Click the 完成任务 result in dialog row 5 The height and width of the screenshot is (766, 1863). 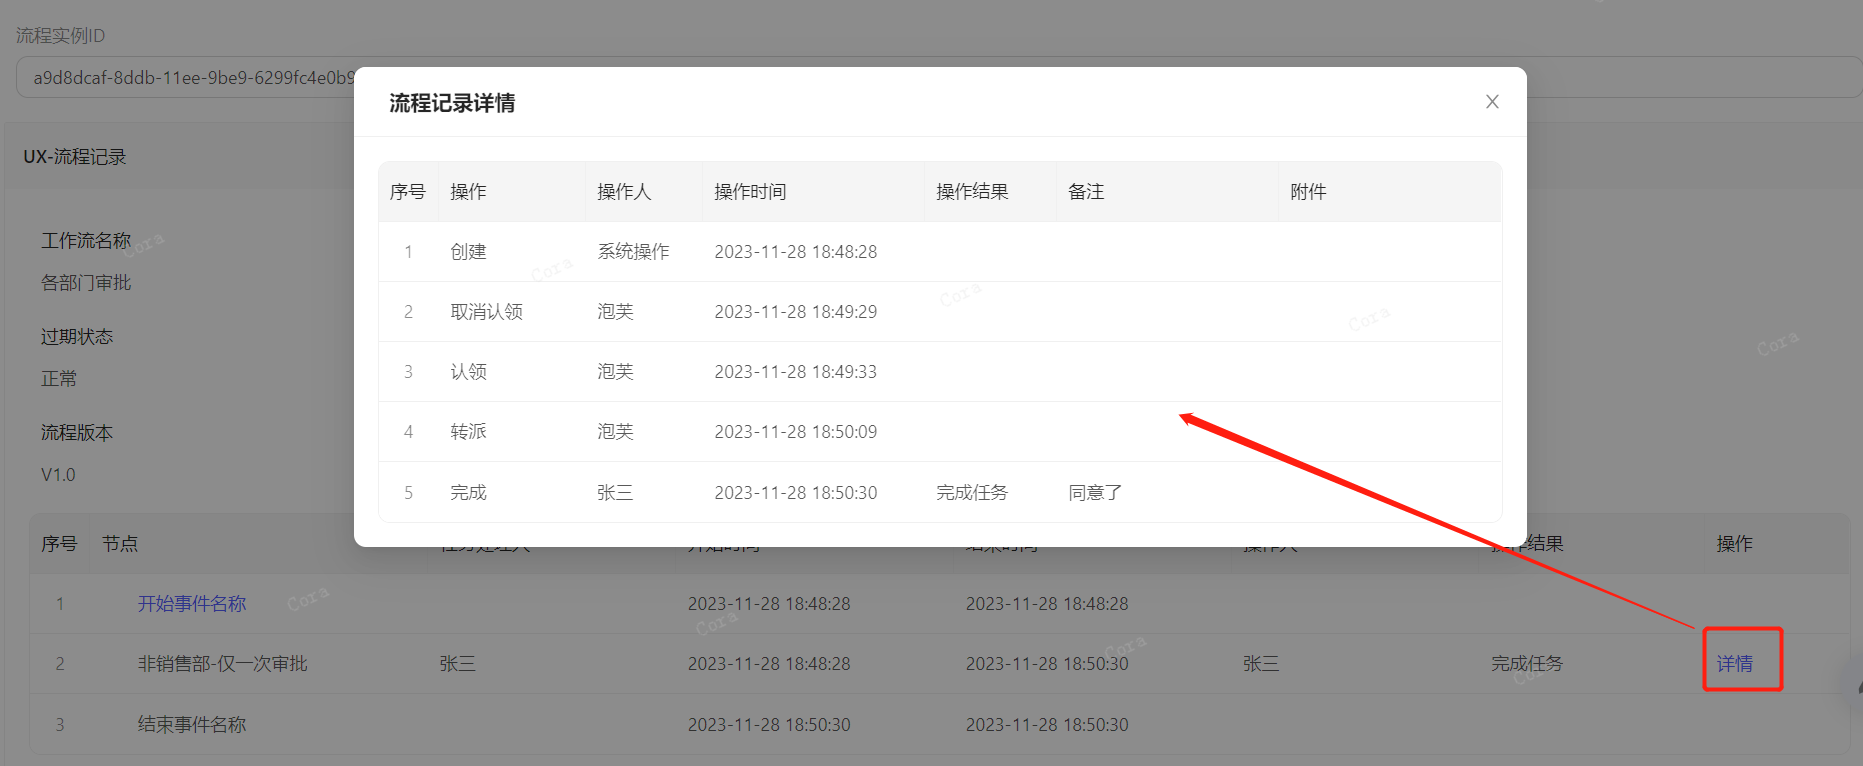(x=972, y=493)
